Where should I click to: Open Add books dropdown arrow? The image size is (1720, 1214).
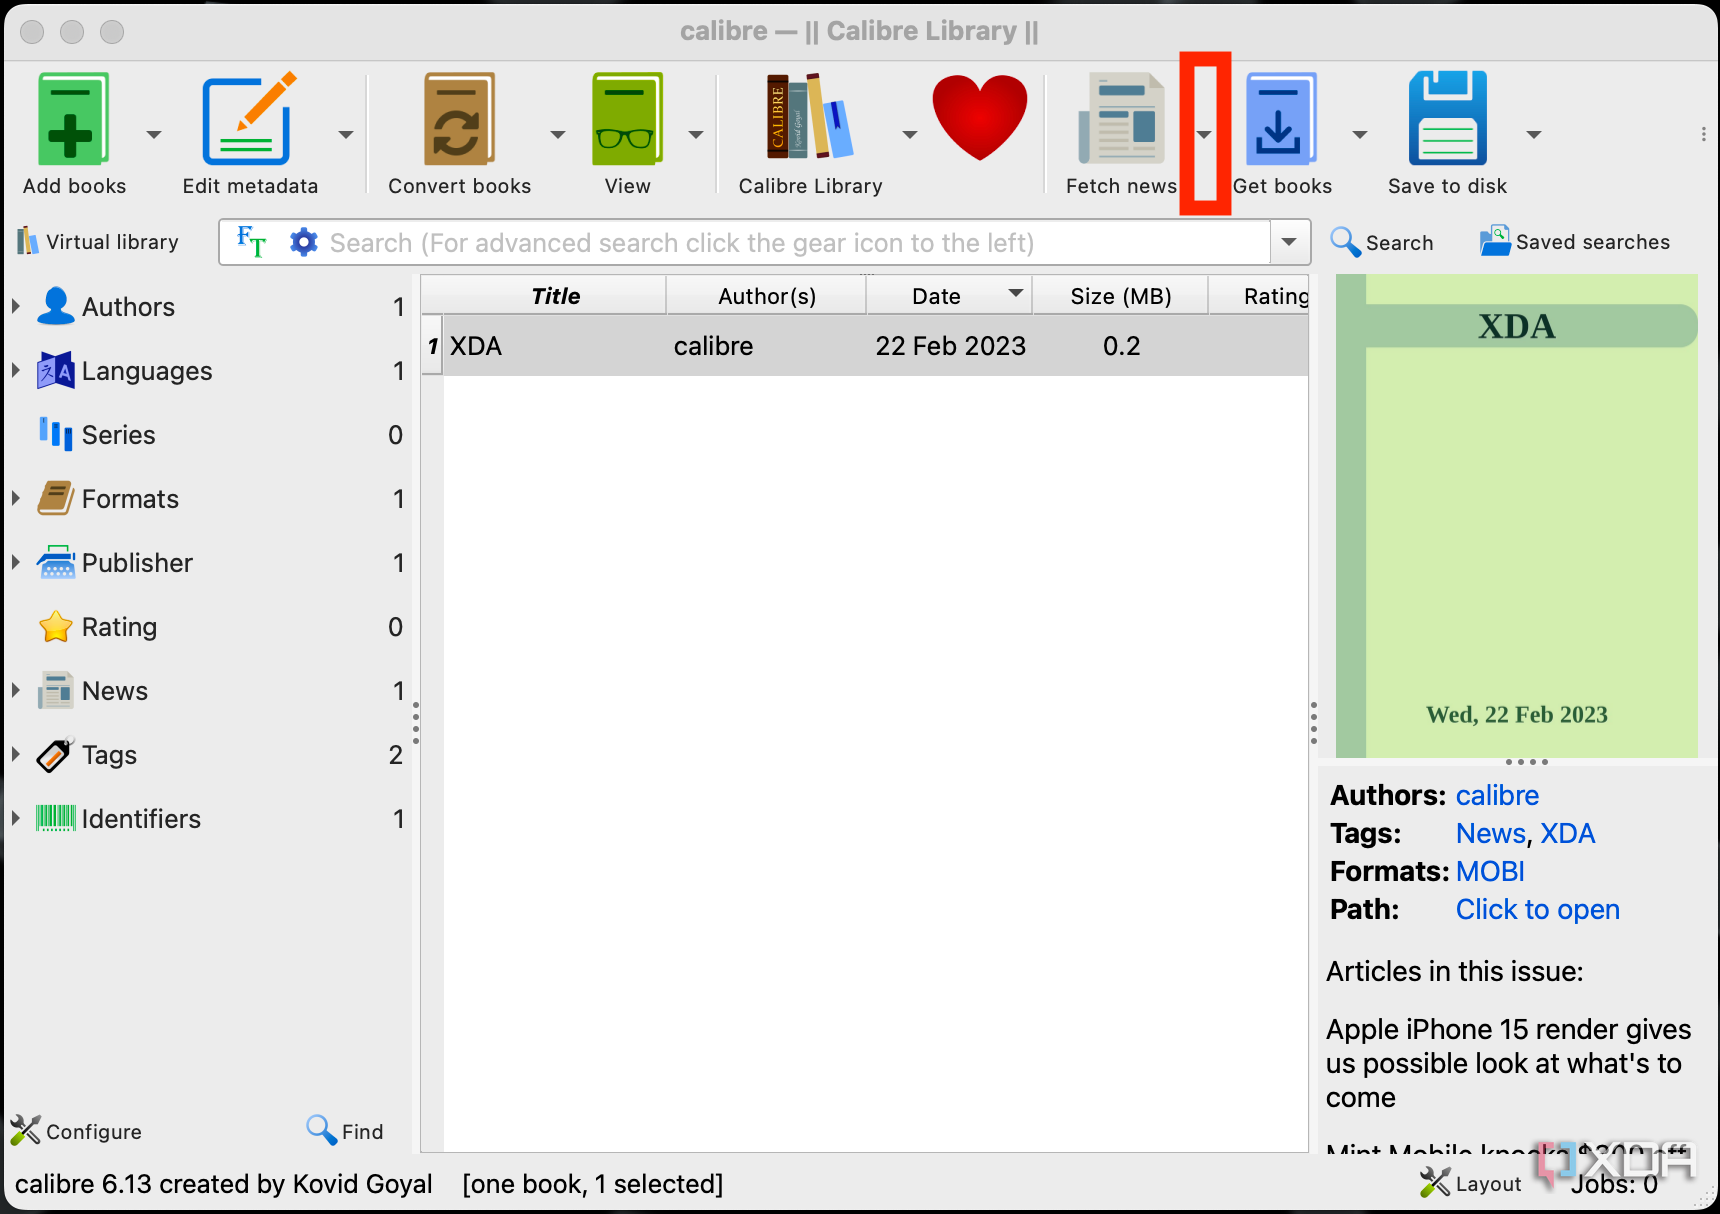[x=154, y=134]
